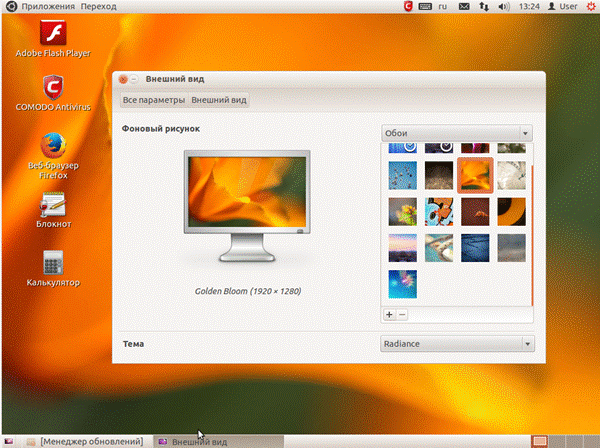
Task: Choose the dark blue water texture wallpaper
Action: tap(475, 248)
